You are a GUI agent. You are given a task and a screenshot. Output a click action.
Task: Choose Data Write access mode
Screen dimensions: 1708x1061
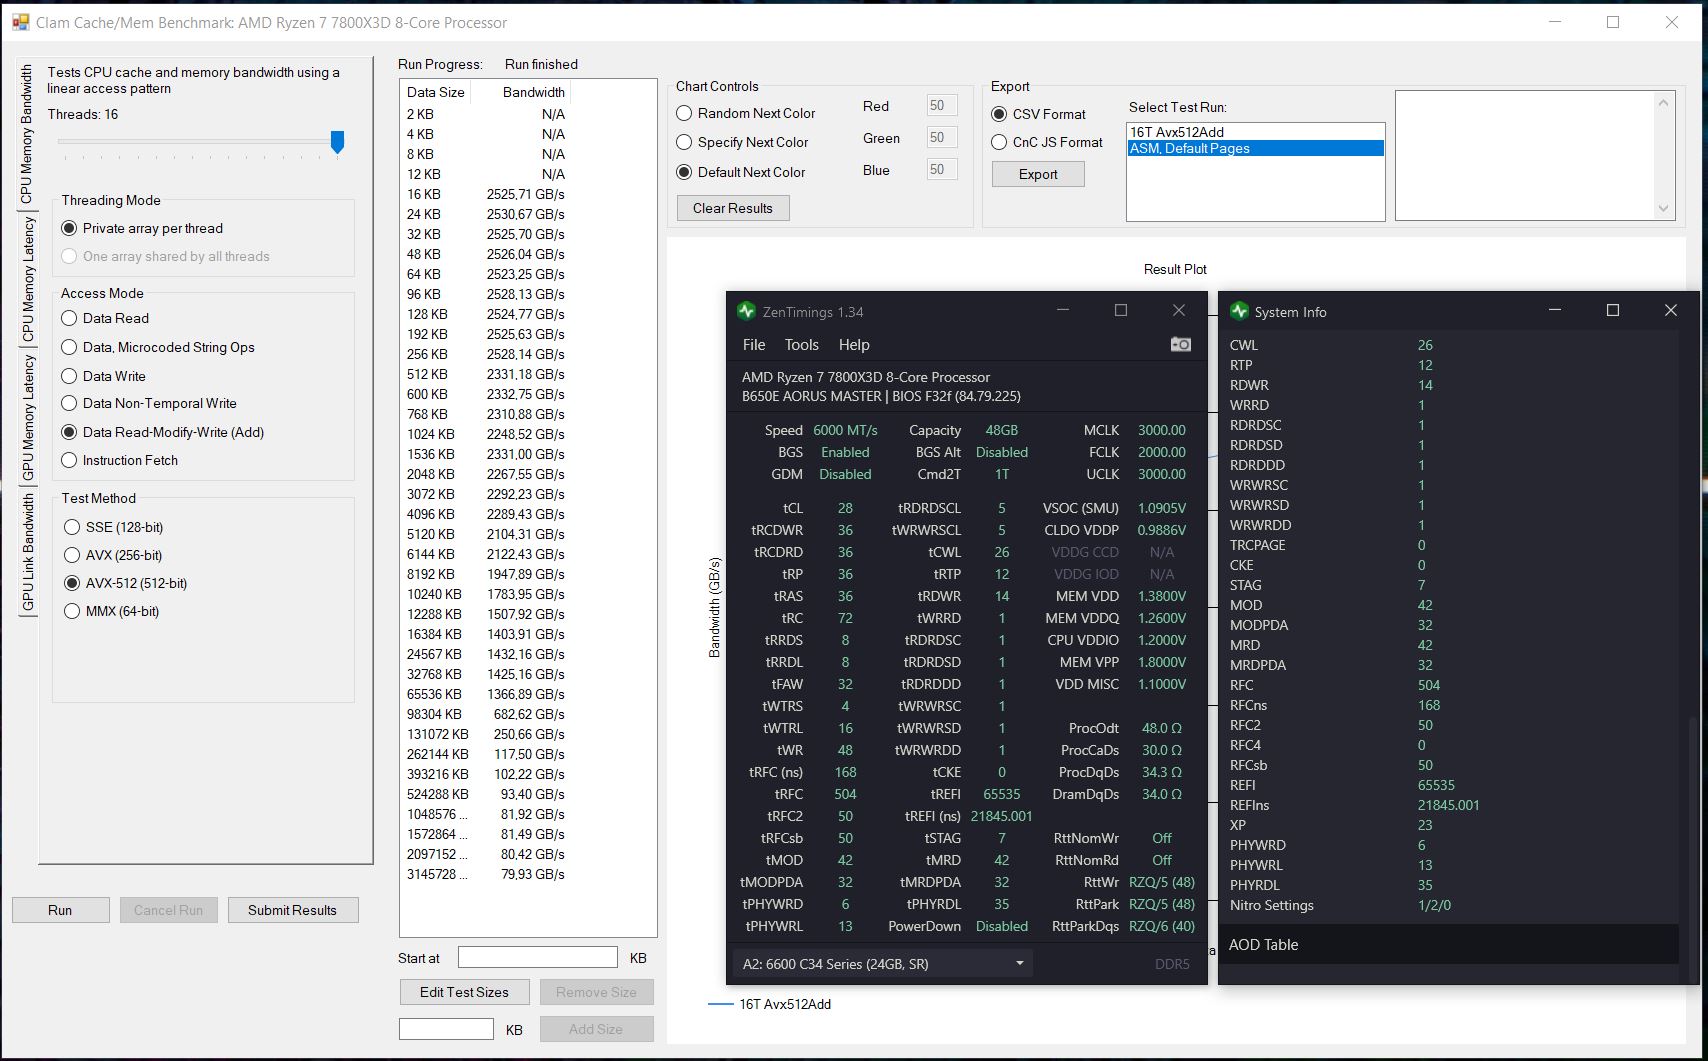(103, 376)
